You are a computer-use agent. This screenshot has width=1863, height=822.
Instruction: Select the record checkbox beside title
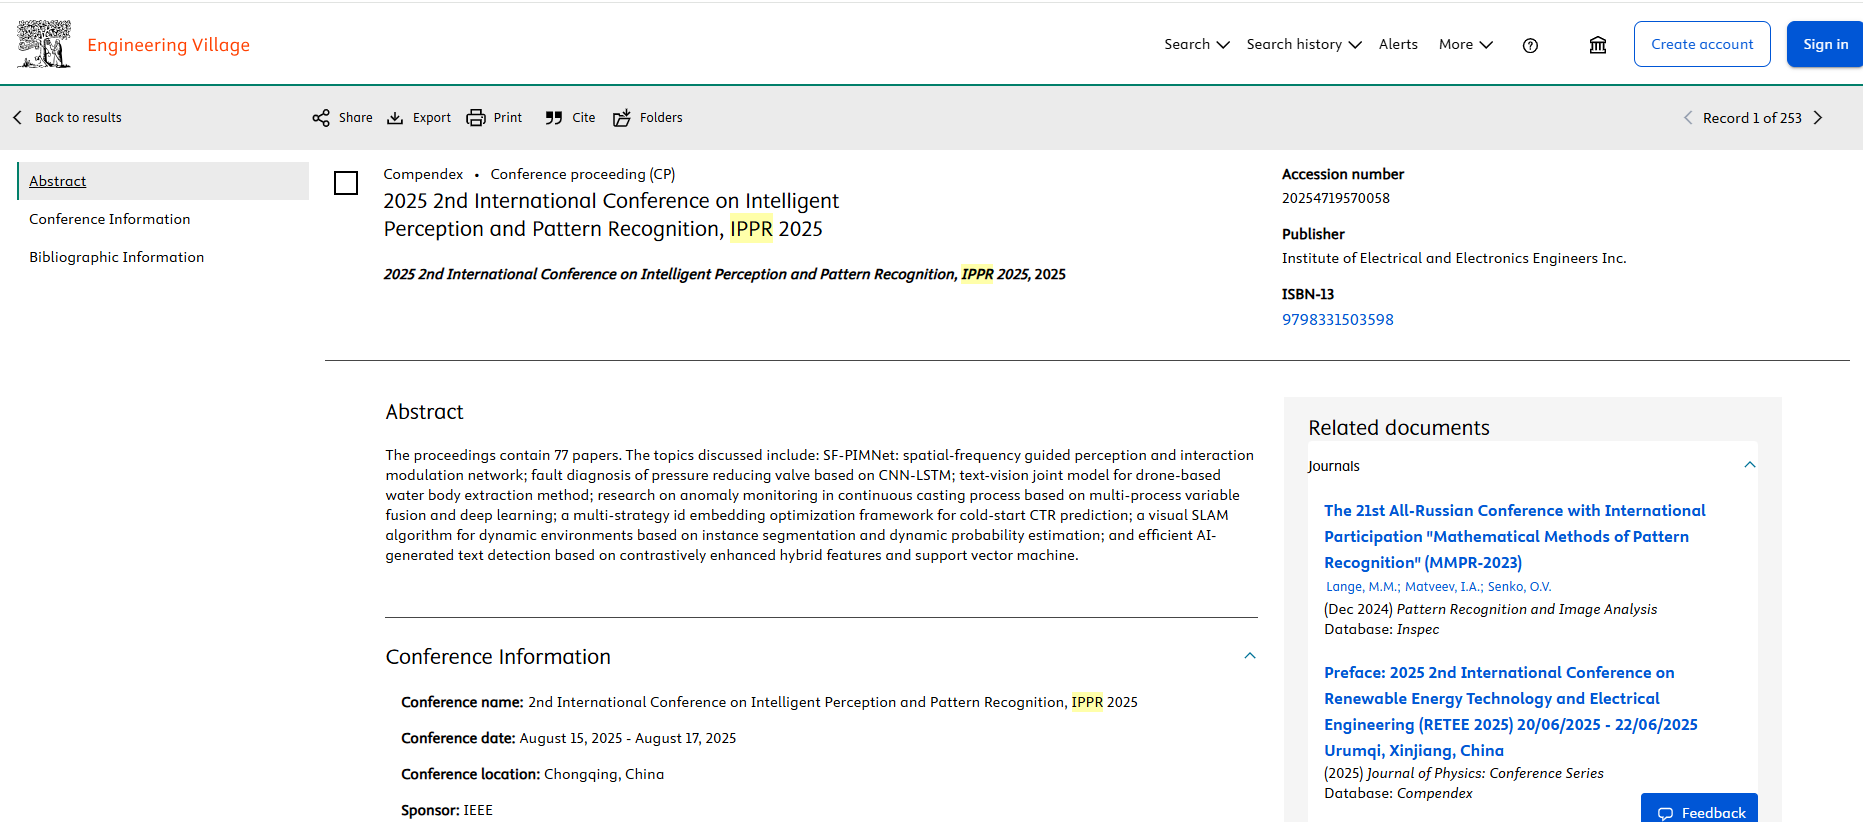pos(346,183)
